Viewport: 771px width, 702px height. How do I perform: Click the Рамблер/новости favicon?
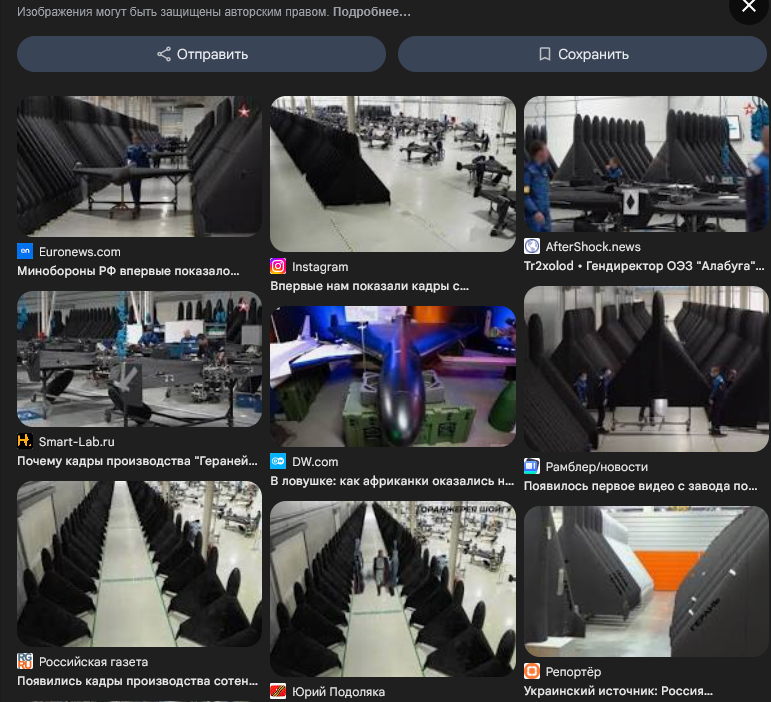532,466
